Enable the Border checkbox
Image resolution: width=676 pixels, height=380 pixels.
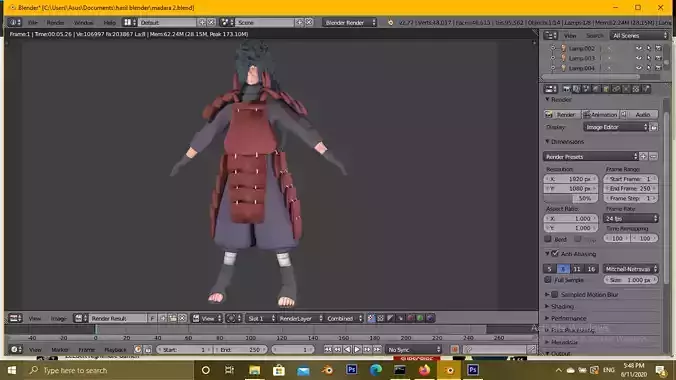tap(548, 239)
